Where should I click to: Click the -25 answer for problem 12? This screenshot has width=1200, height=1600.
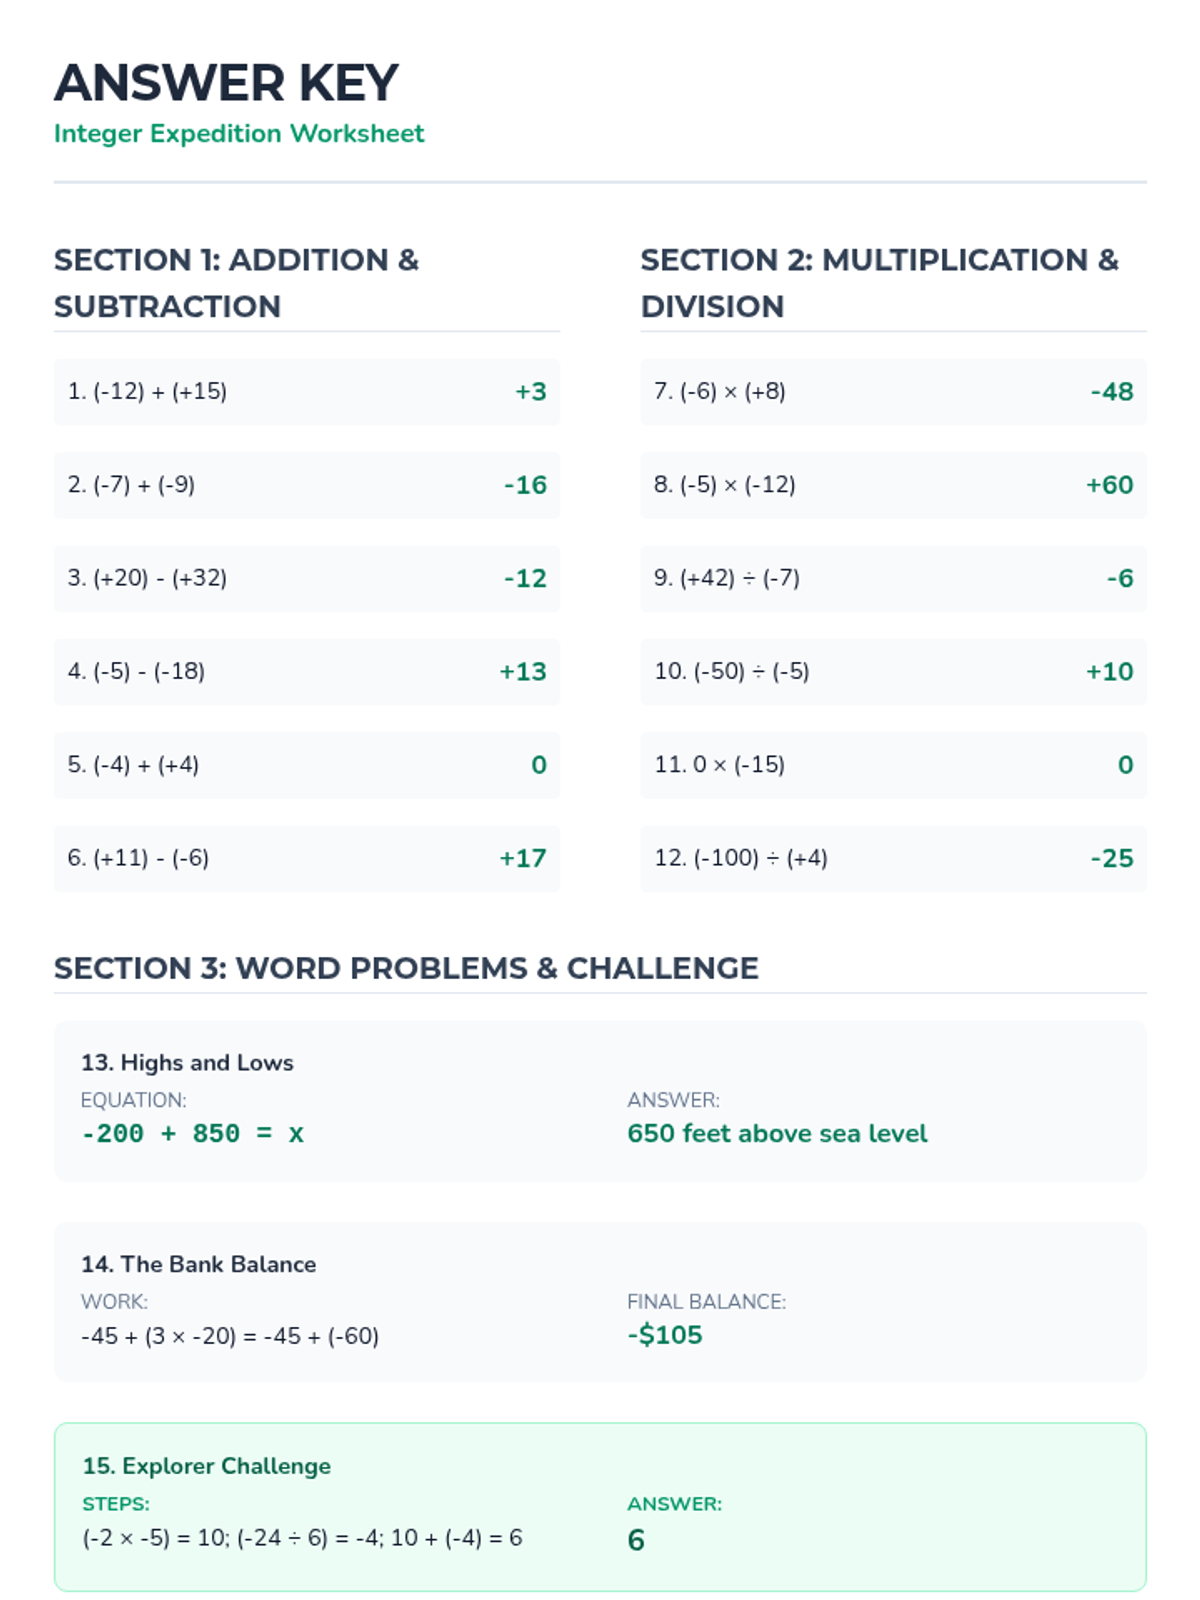click(x=1111, y=859)
